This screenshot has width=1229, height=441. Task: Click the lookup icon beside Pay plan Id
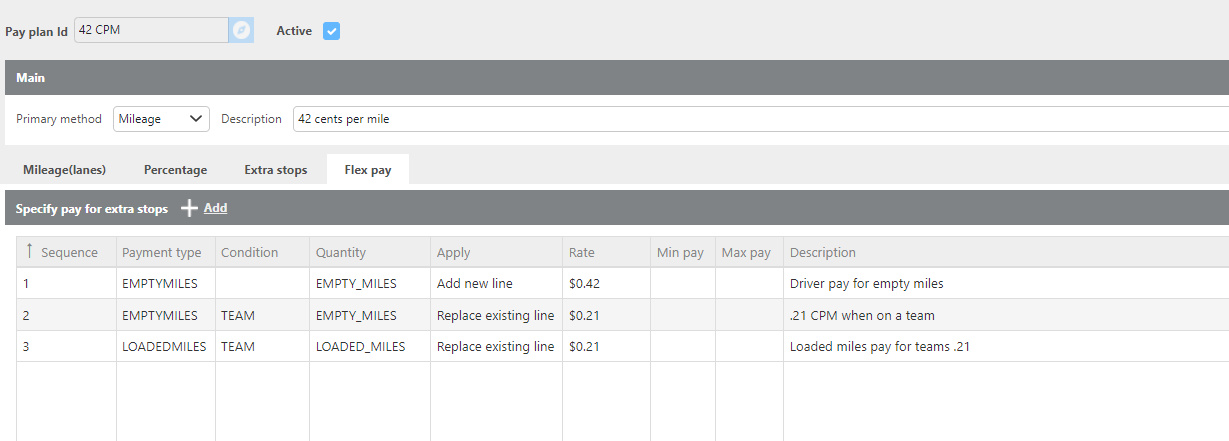(240, 30)
